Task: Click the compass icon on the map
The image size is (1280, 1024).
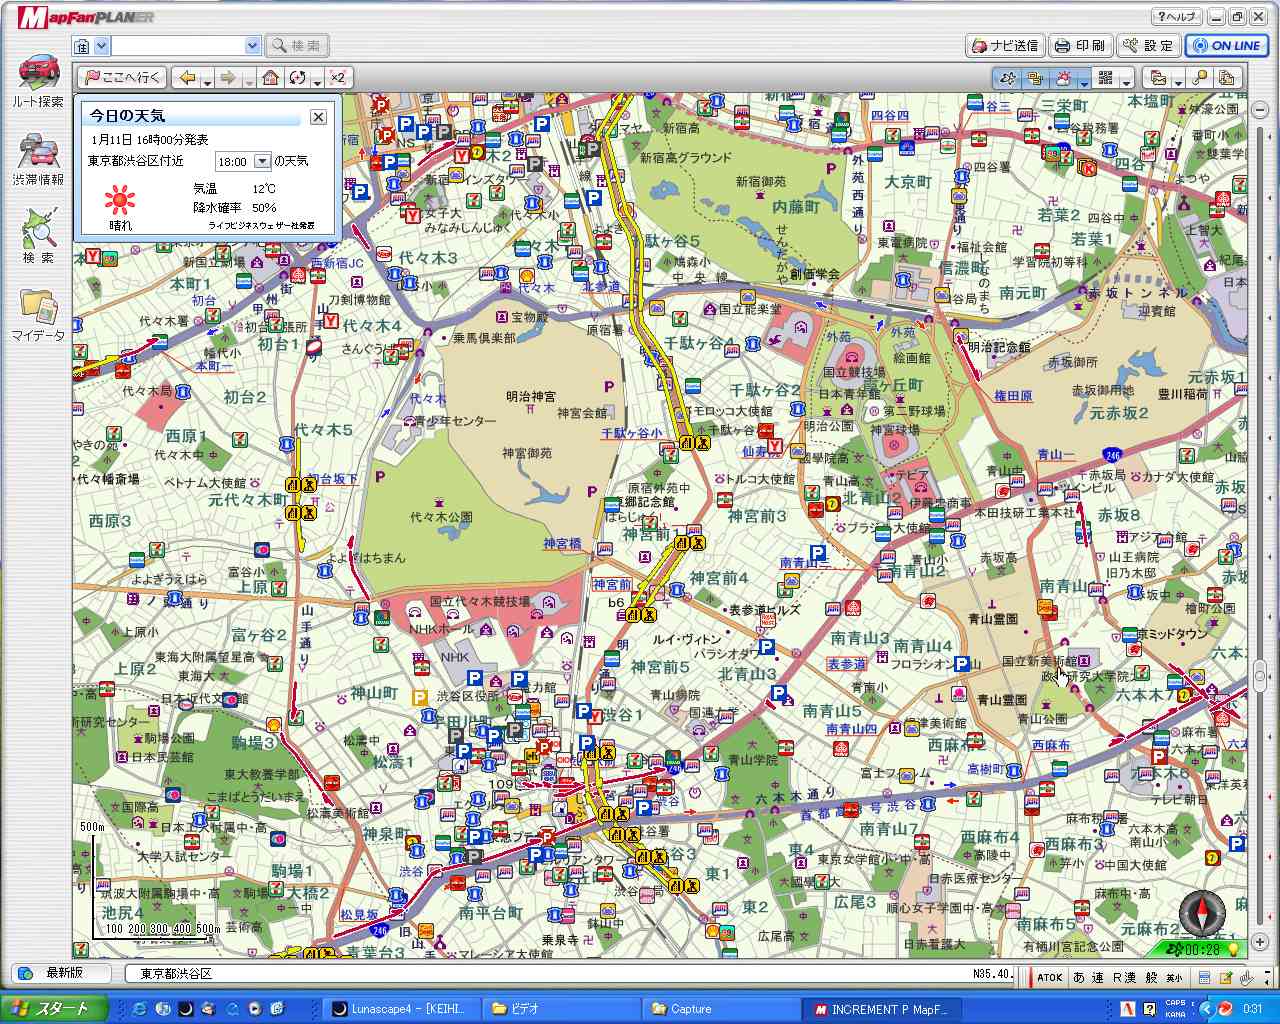Action: (x=1201, y=911)
